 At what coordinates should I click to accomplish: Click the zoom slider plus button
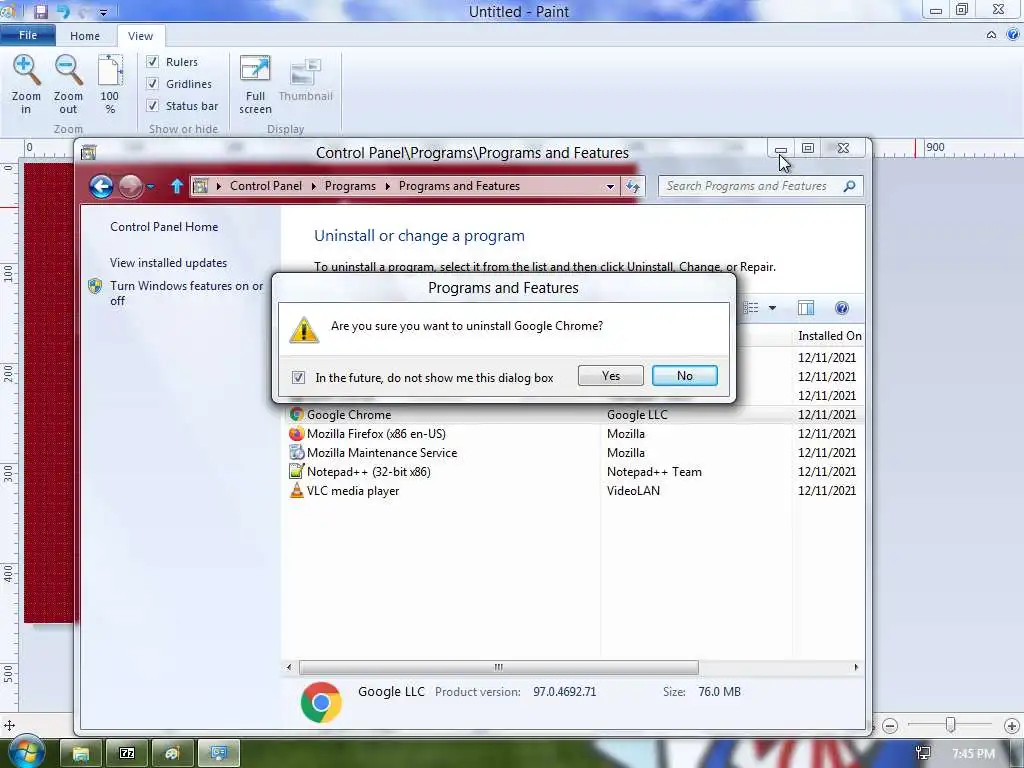(1012, 726)
